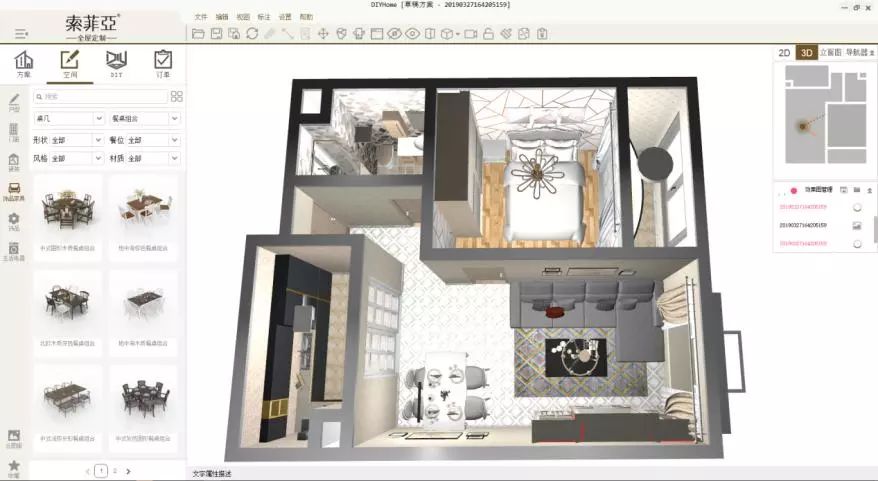Go to next catalog page arrow

pyautogui.click(x=128, y=471)
